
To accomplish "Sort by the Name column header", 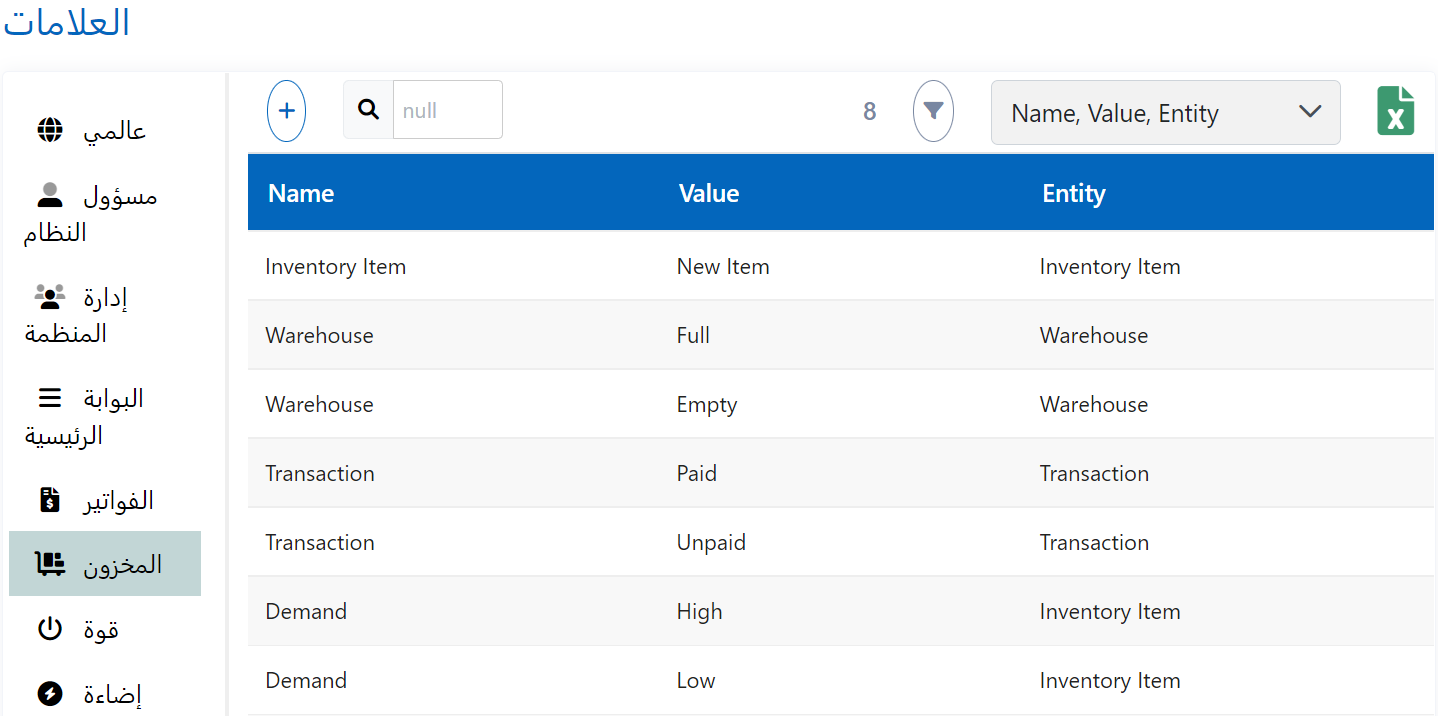I will [x=301, y=193].
